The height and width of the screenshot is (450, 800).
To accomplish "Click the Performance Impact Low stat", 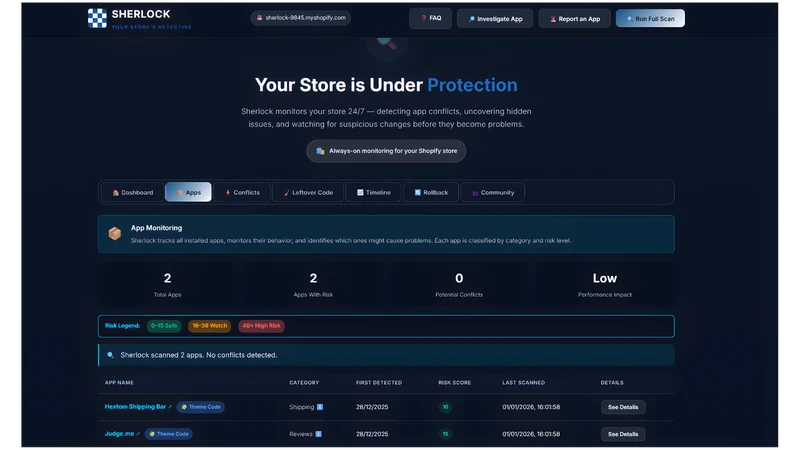I will [x=605, y=285].
